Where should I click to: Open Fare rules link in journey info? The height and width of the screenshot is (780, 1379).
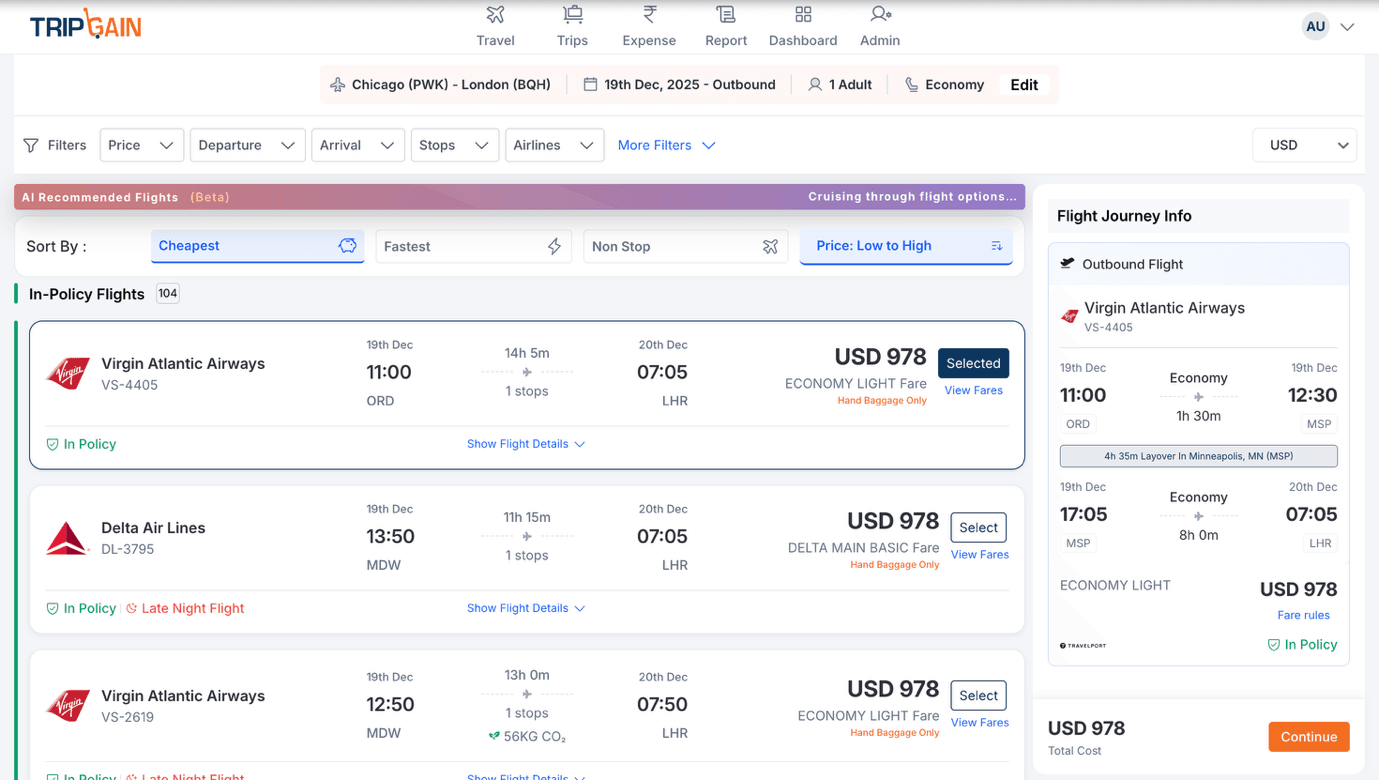[x=1303, y=615]
